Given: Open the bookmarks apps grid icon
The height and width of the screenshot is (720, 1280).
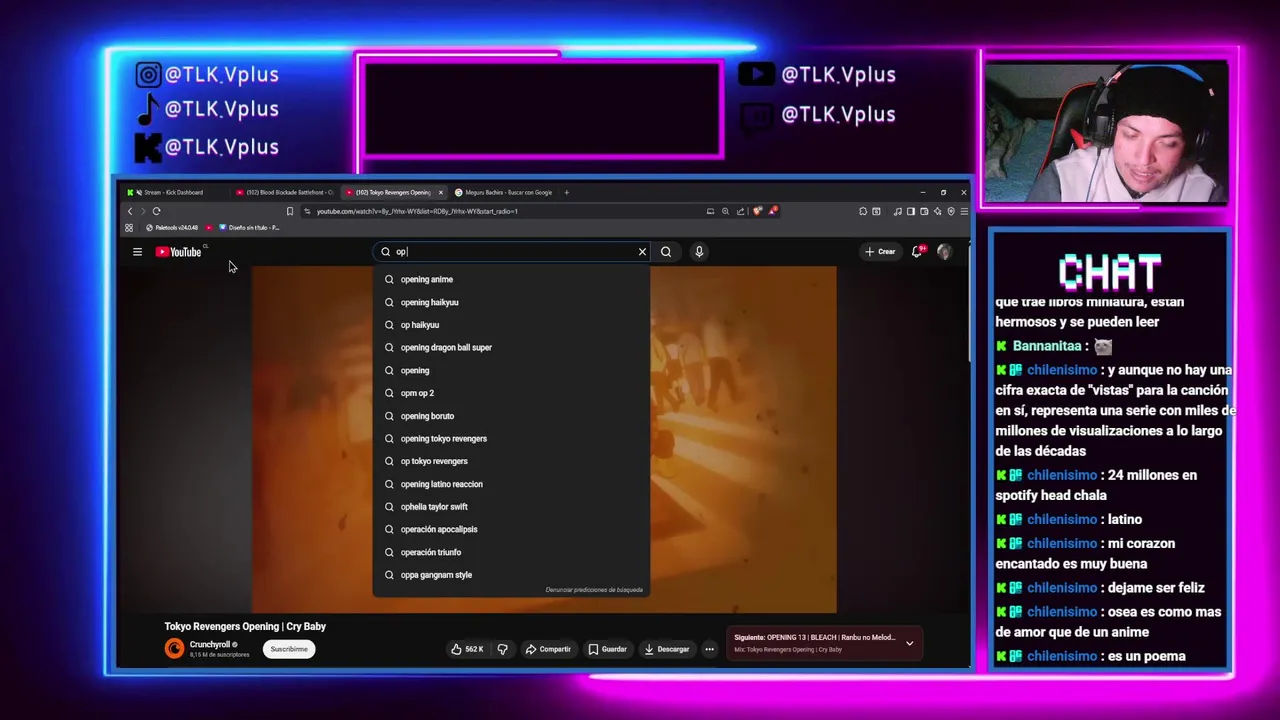Looking at the screenshot, I should [x=129, y=228].
